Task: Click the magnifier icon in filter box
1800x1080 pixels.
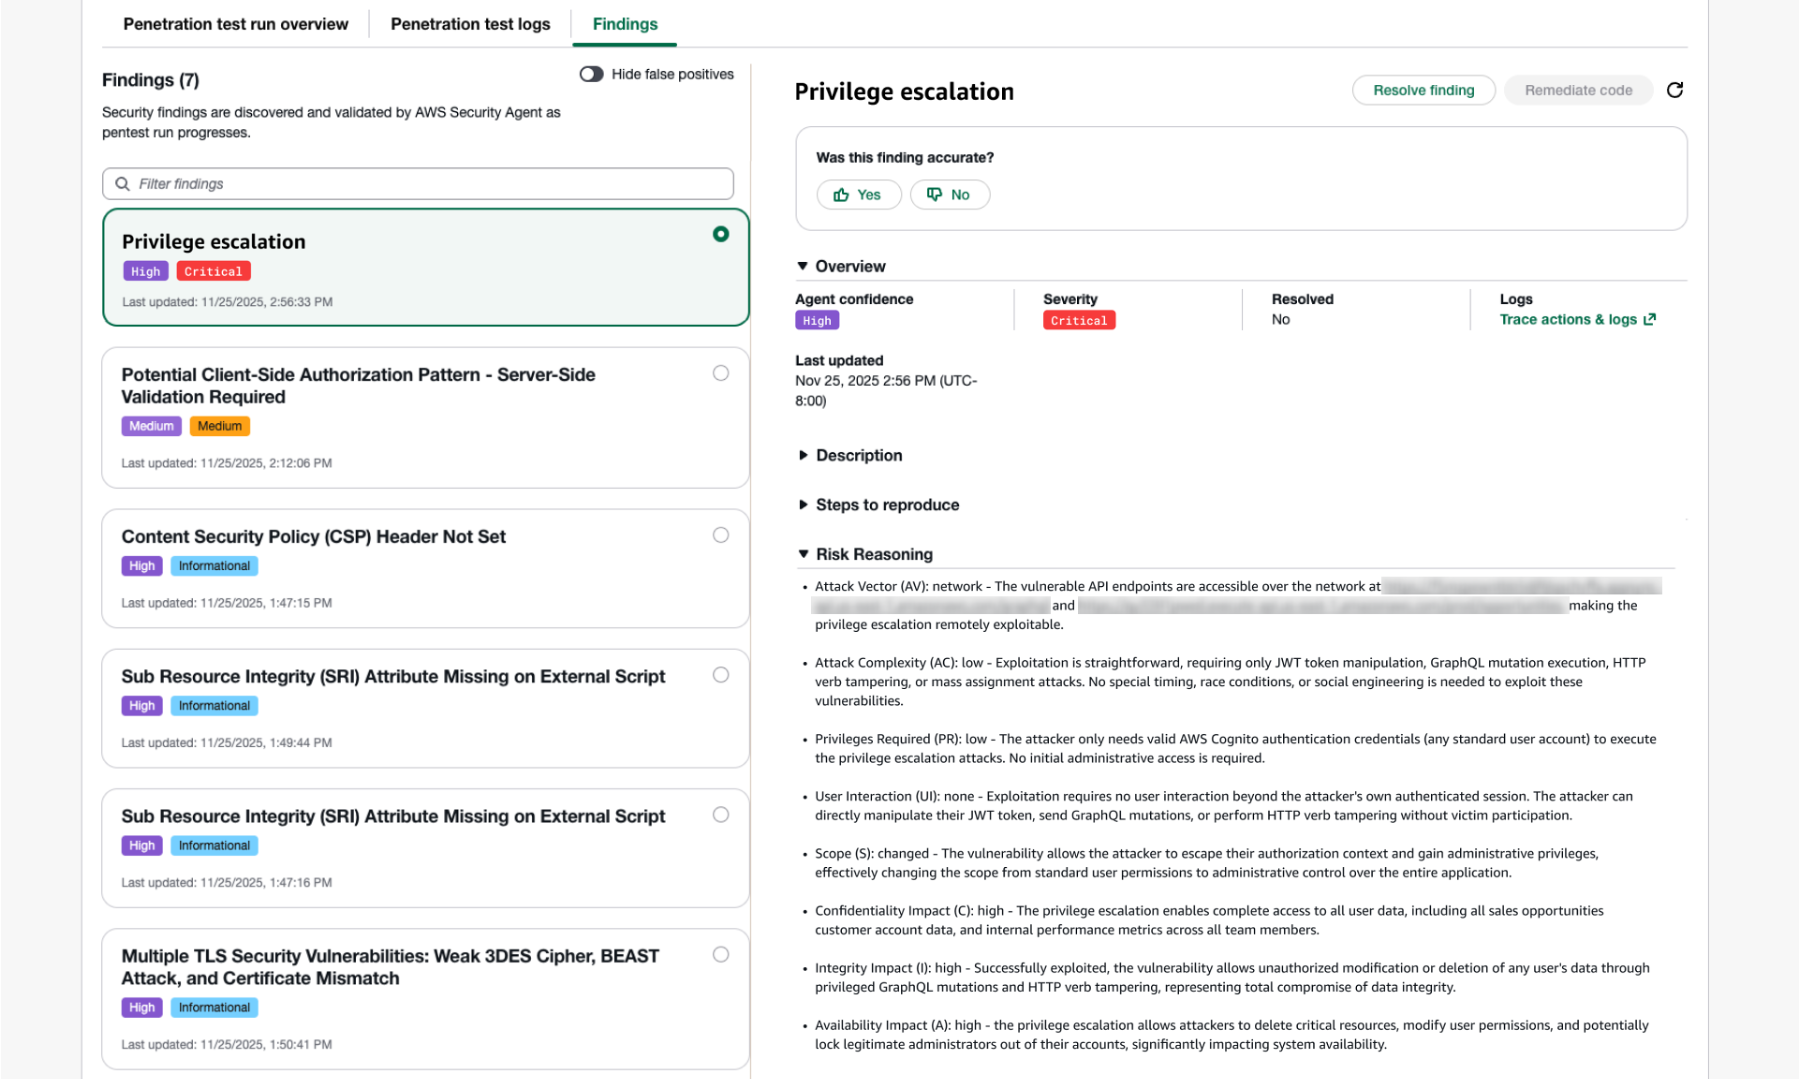Action: (123, 184)
